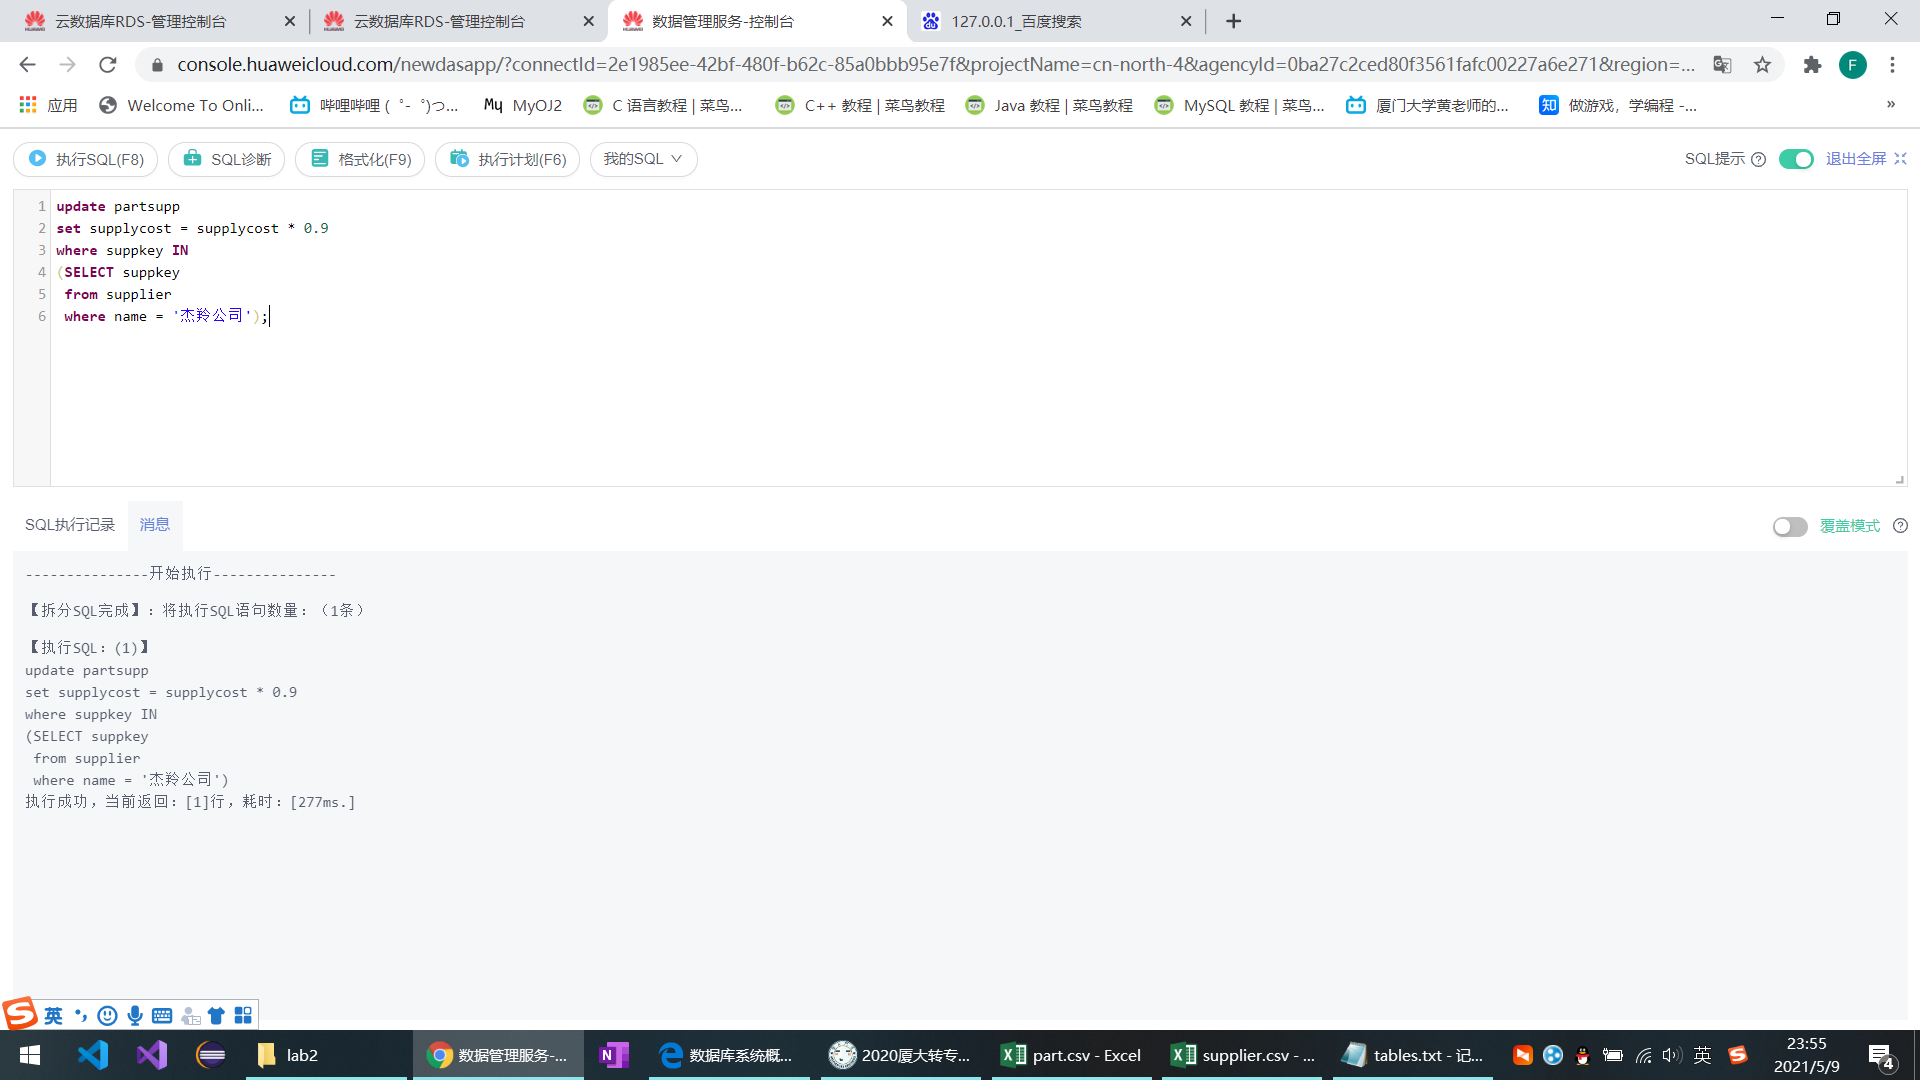Show more bookmarks with the chevron
1920x1080 pixels.
(x=1890, y=105)
